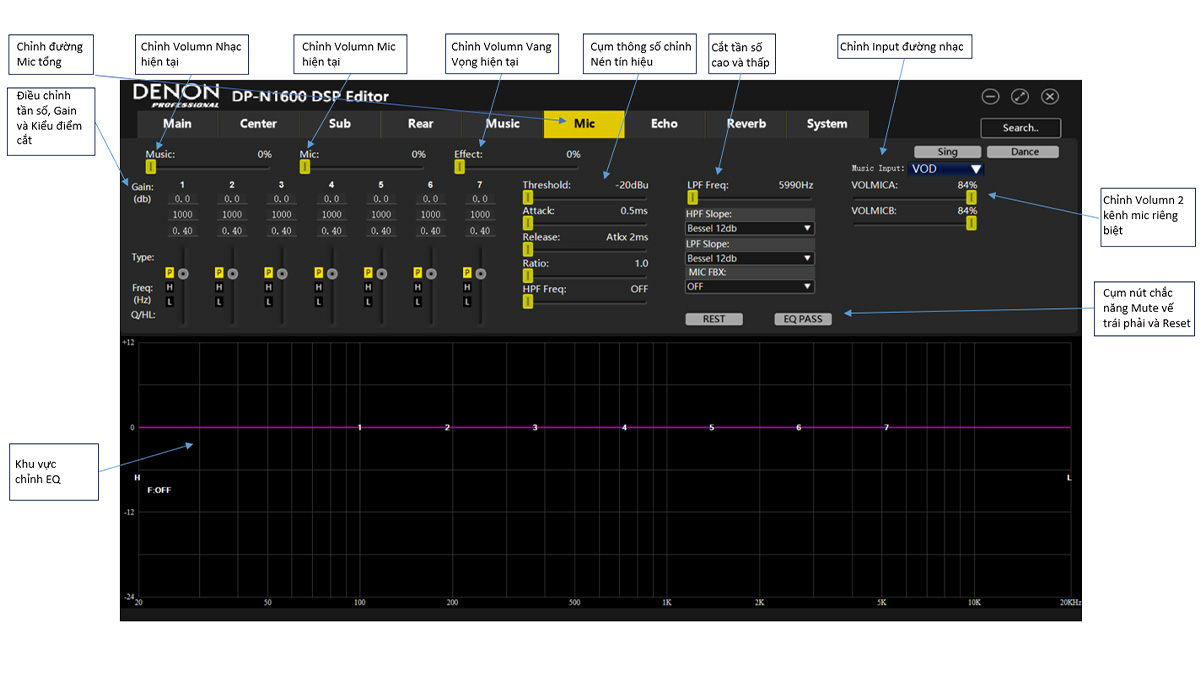This screenshot has width=1200, height=686.
Task: Select peak type P for band 7
Action: tap(467, 273)
